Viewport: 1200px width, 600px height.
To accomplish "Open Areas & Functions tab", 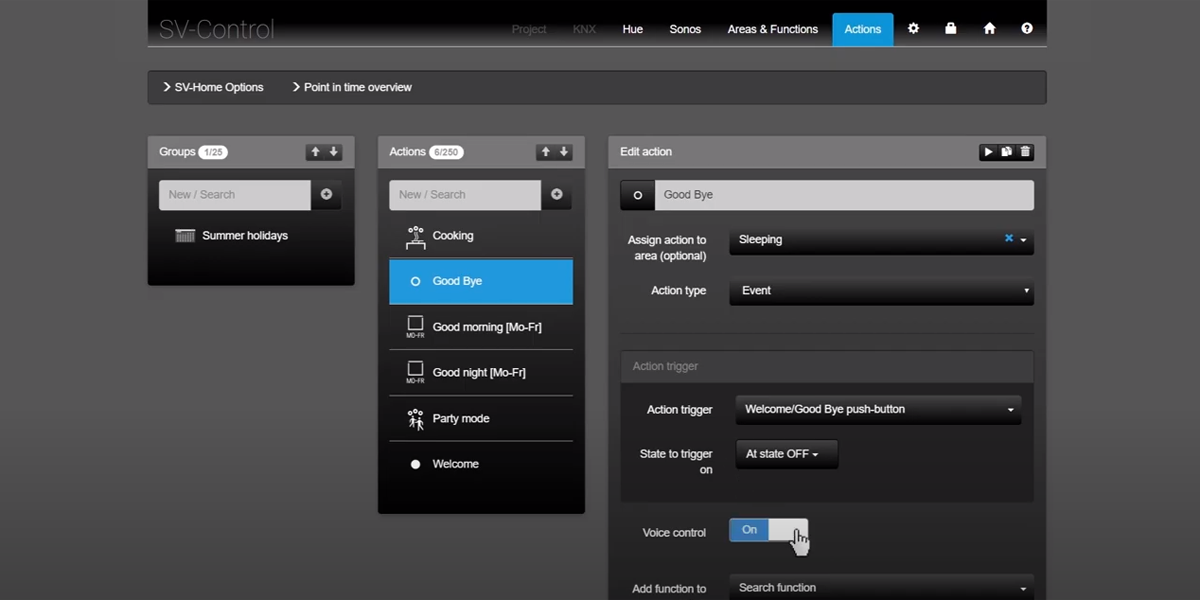I will coord(773,29).
